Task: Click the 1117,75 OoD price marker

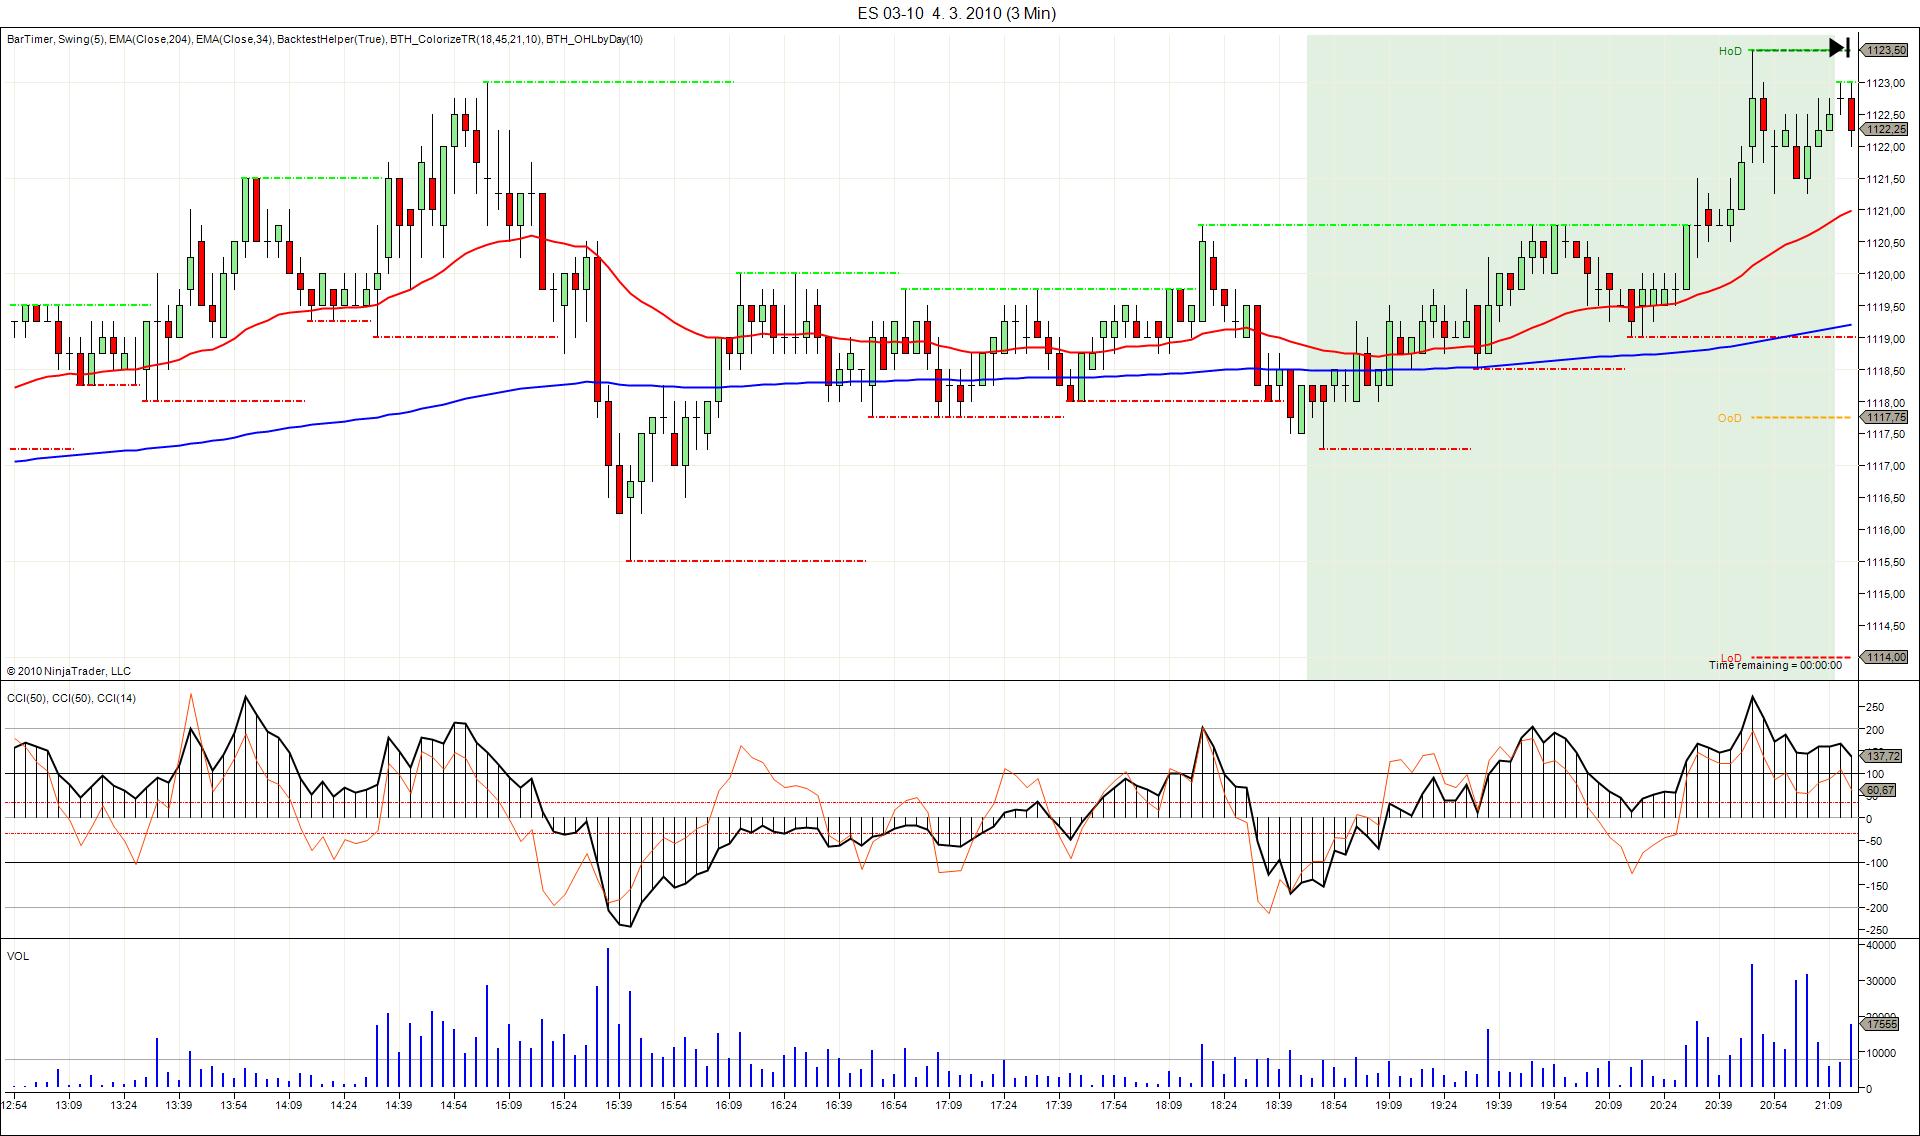Action: point(1885,417)
